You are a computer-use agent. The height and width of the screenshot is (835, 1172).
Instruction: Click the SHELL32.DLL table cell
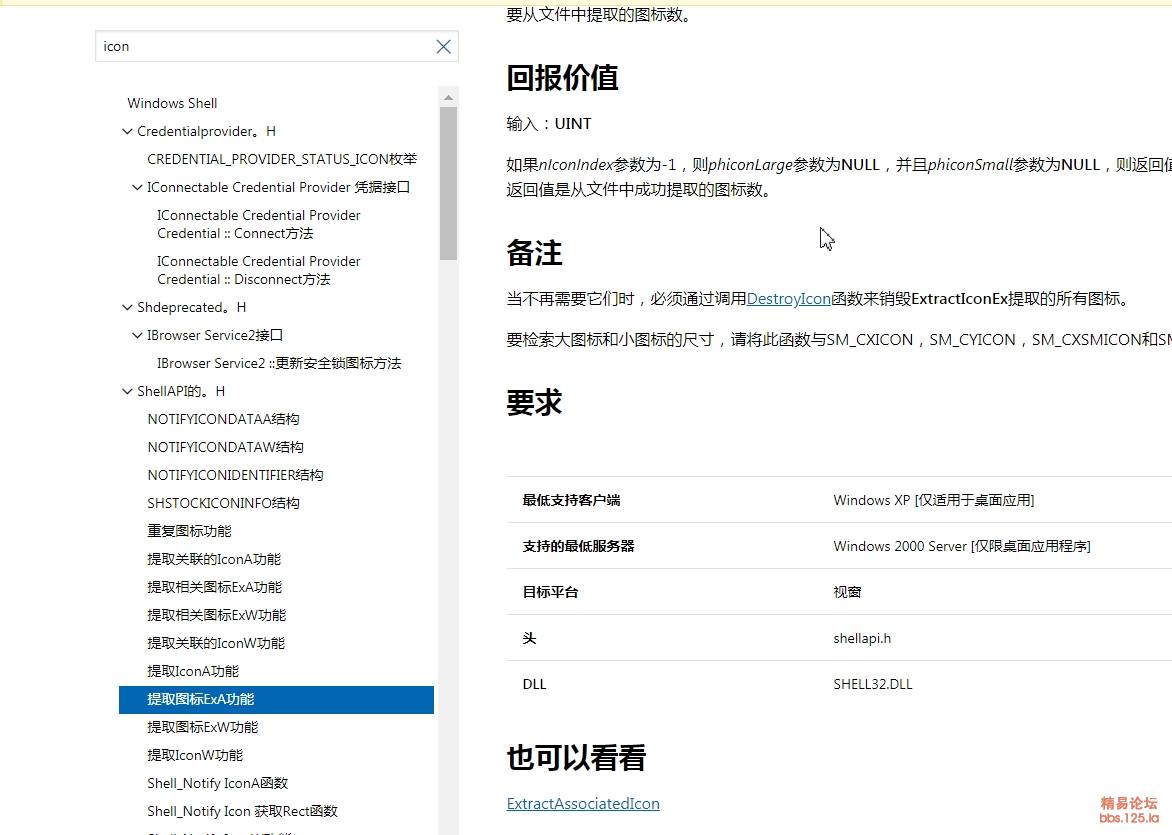872,684
